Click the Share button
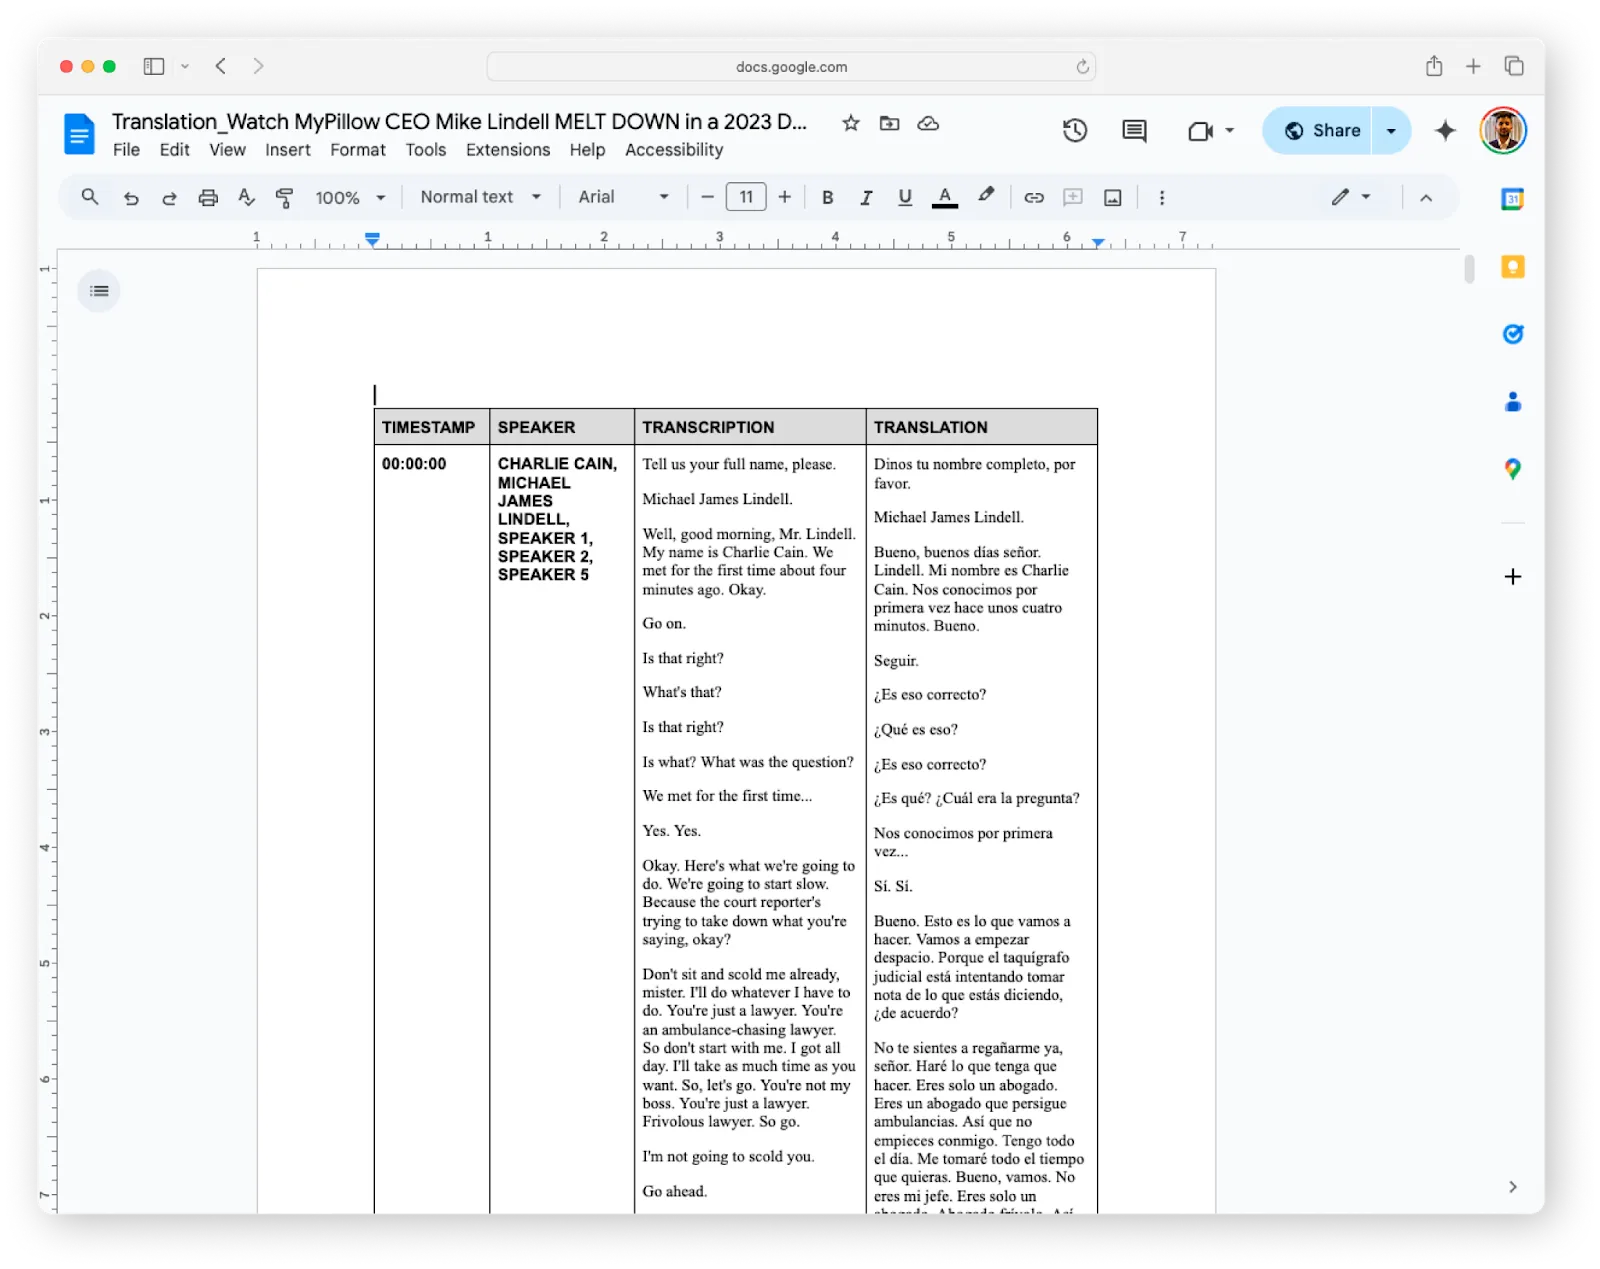This screenshot has height=1269, width=1600. pos(1318,131)
